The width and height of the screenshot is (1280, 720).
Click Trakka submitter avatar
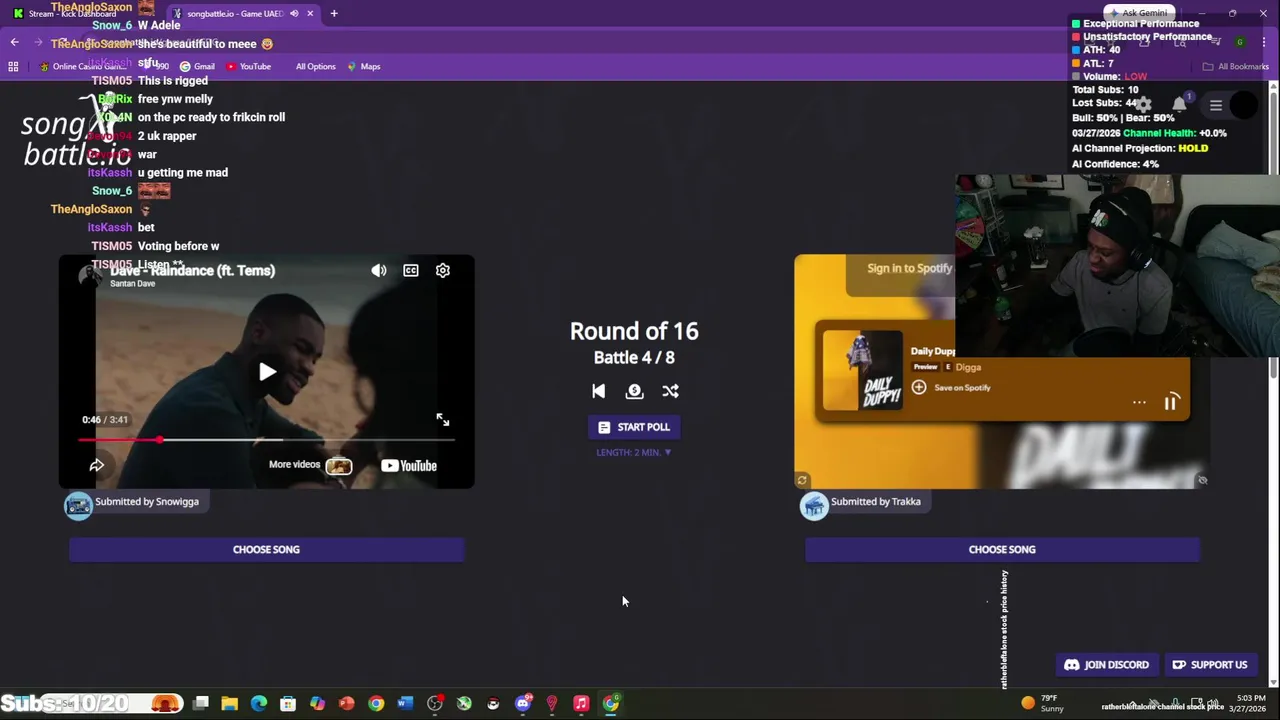[x=814, y=506]
